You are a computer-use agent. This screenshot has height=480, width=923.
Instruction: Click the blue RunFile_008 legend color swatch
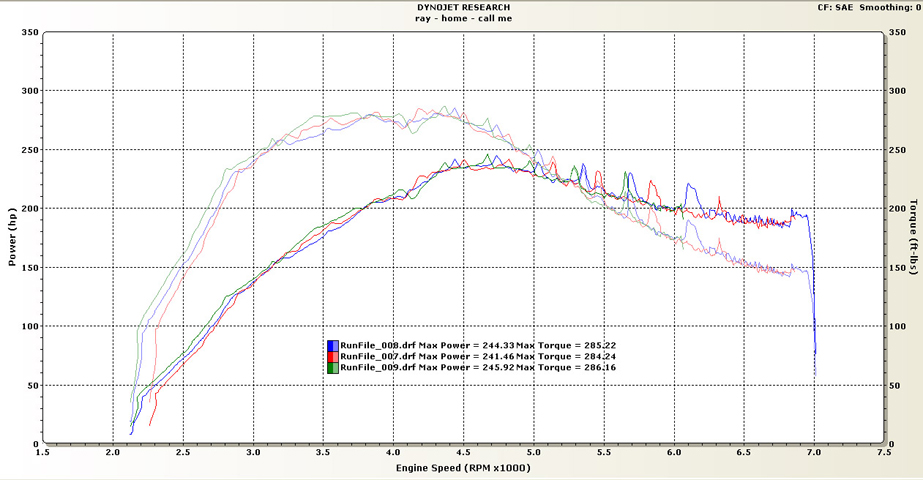coord(333,344)
